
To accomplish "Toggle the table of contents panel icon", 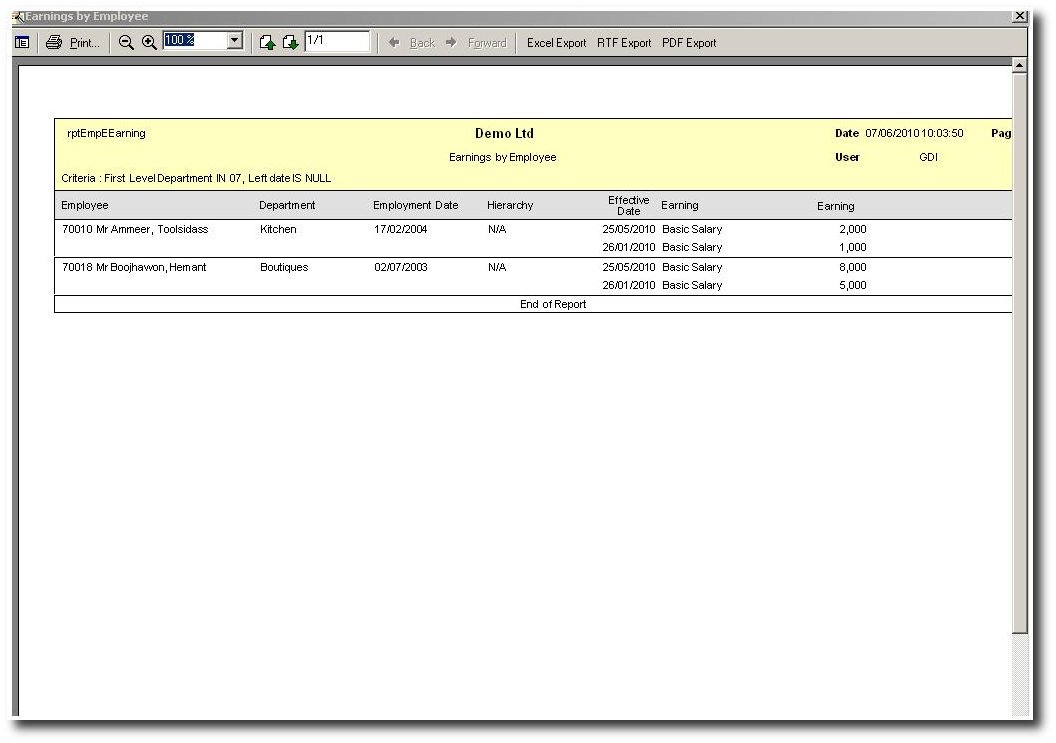I will pos(22,43).
